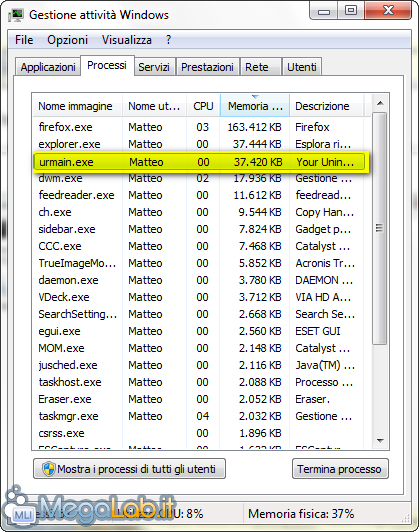Select the explorer.exe process
Screen dimensions: 419x532
pyautogui.click(x=198, y=144)
